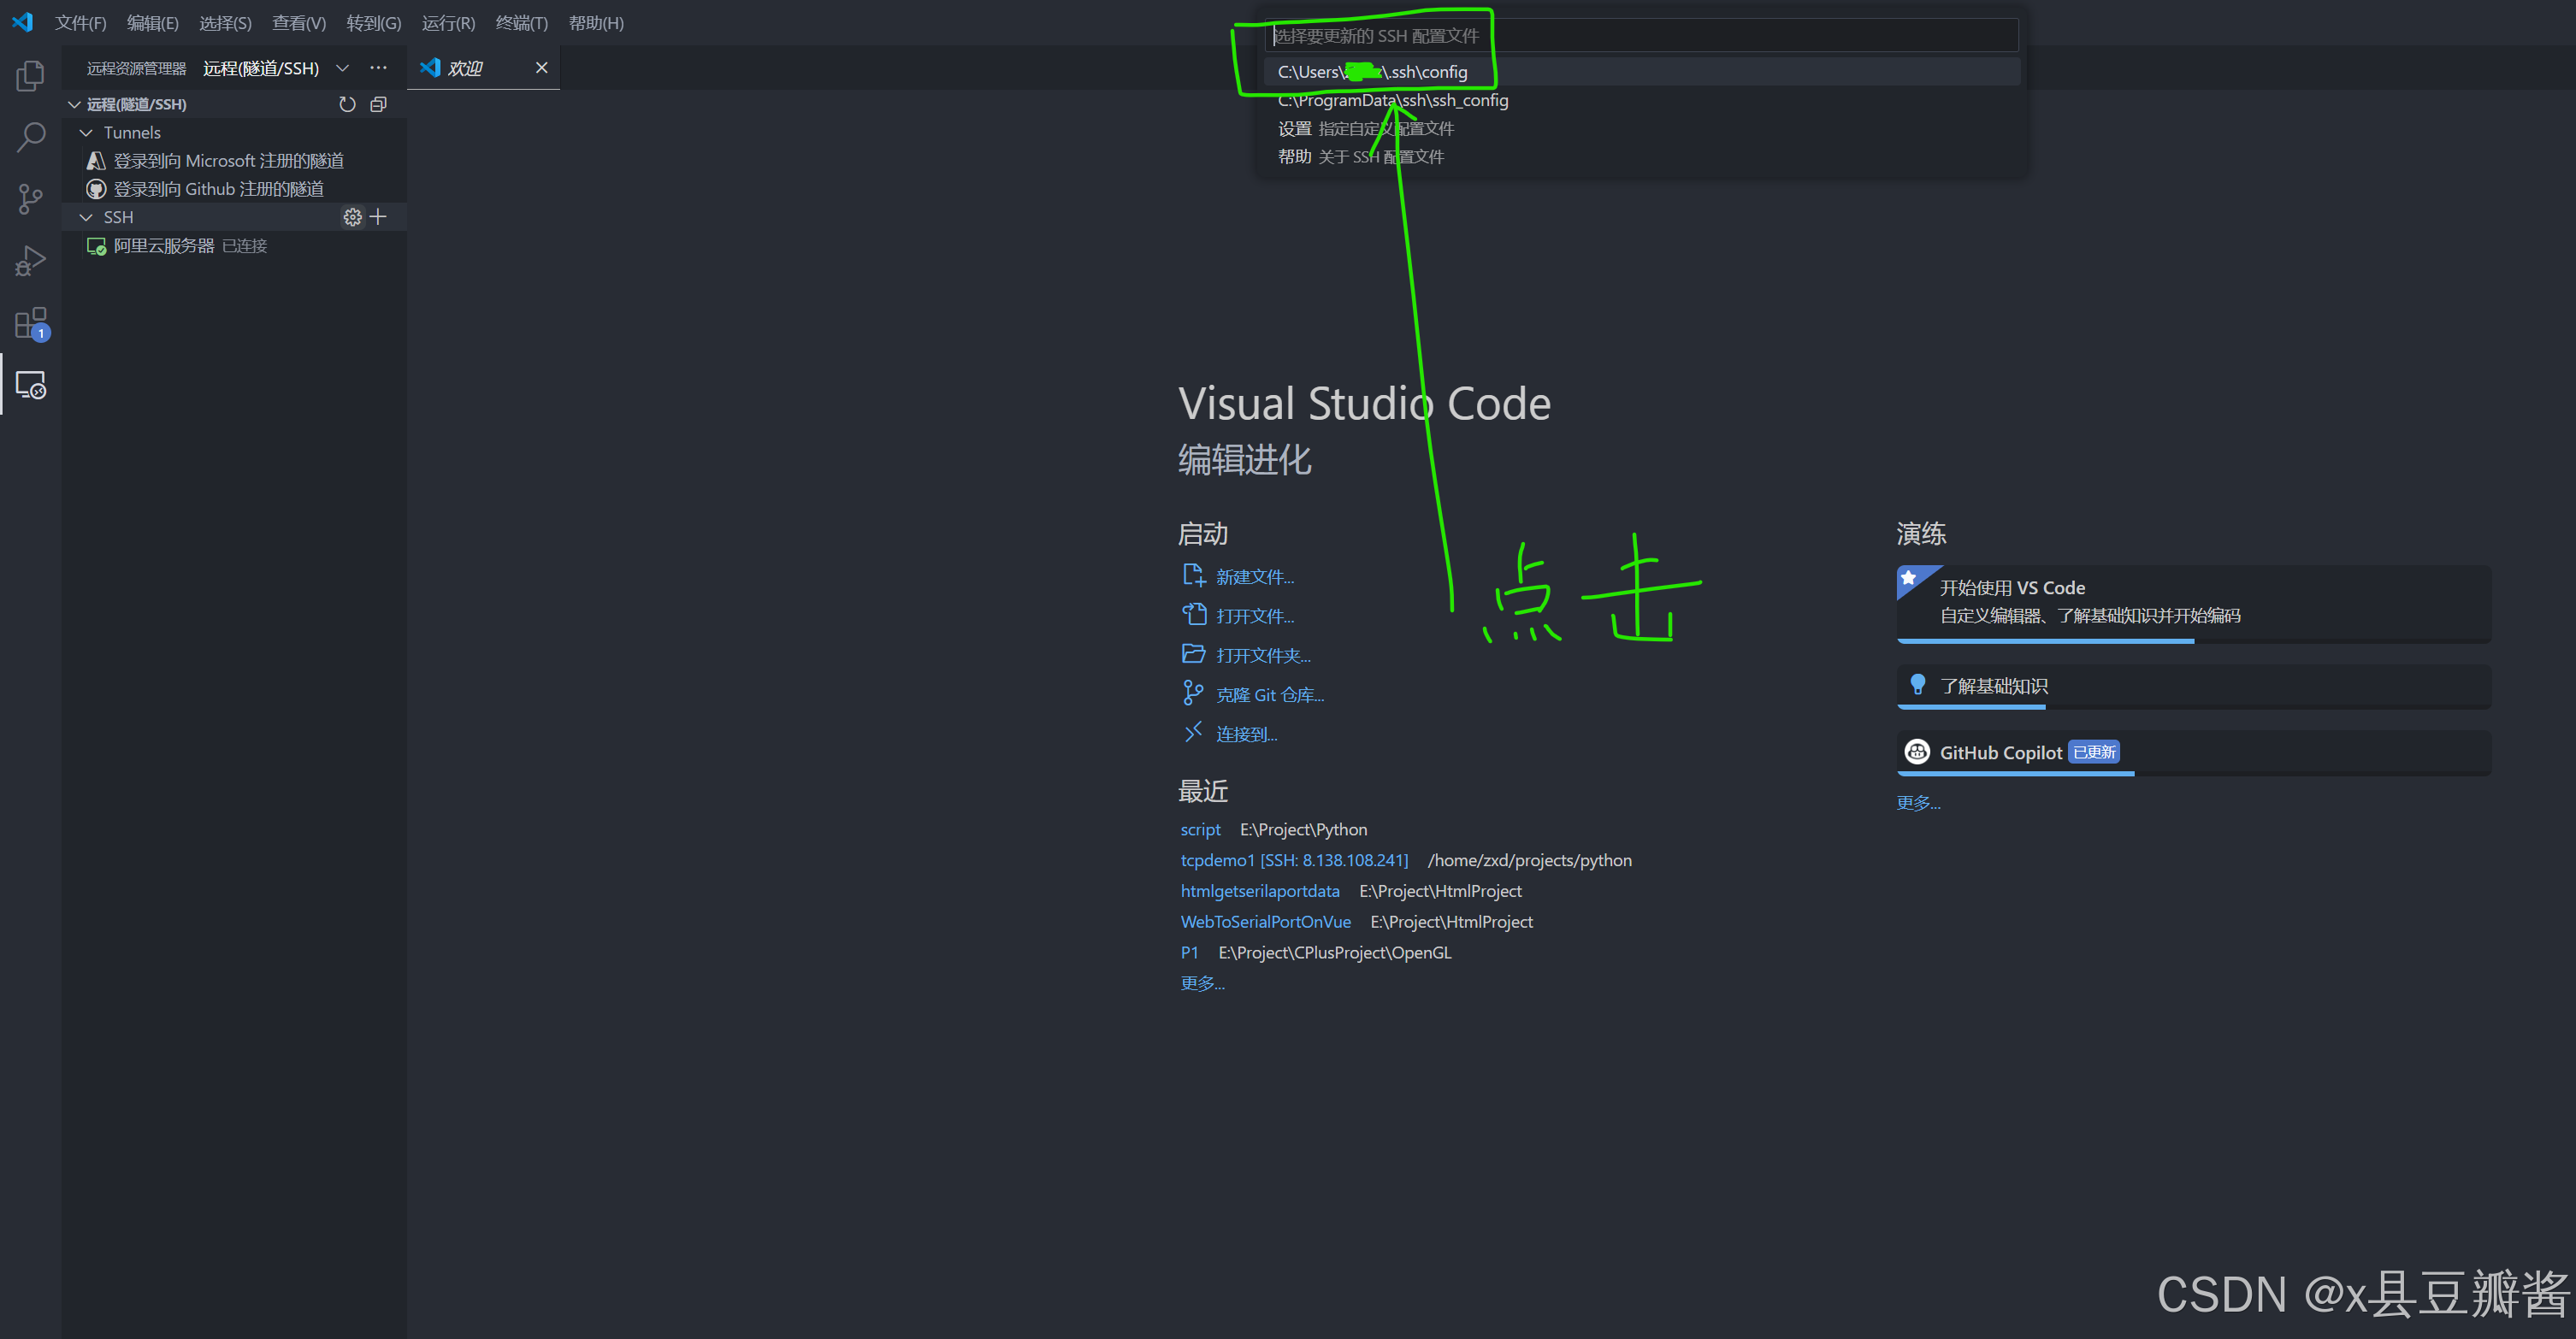Image resolution: width=2576 pixels, height=1339 pixels.
Task: Open the 查看(V) menu
Action: 299,22
